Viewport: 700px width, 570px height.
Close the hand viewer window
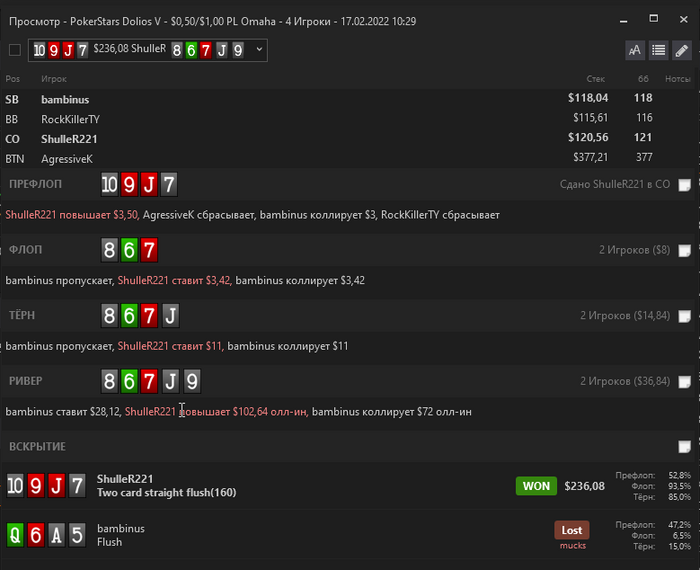point(683,19)
